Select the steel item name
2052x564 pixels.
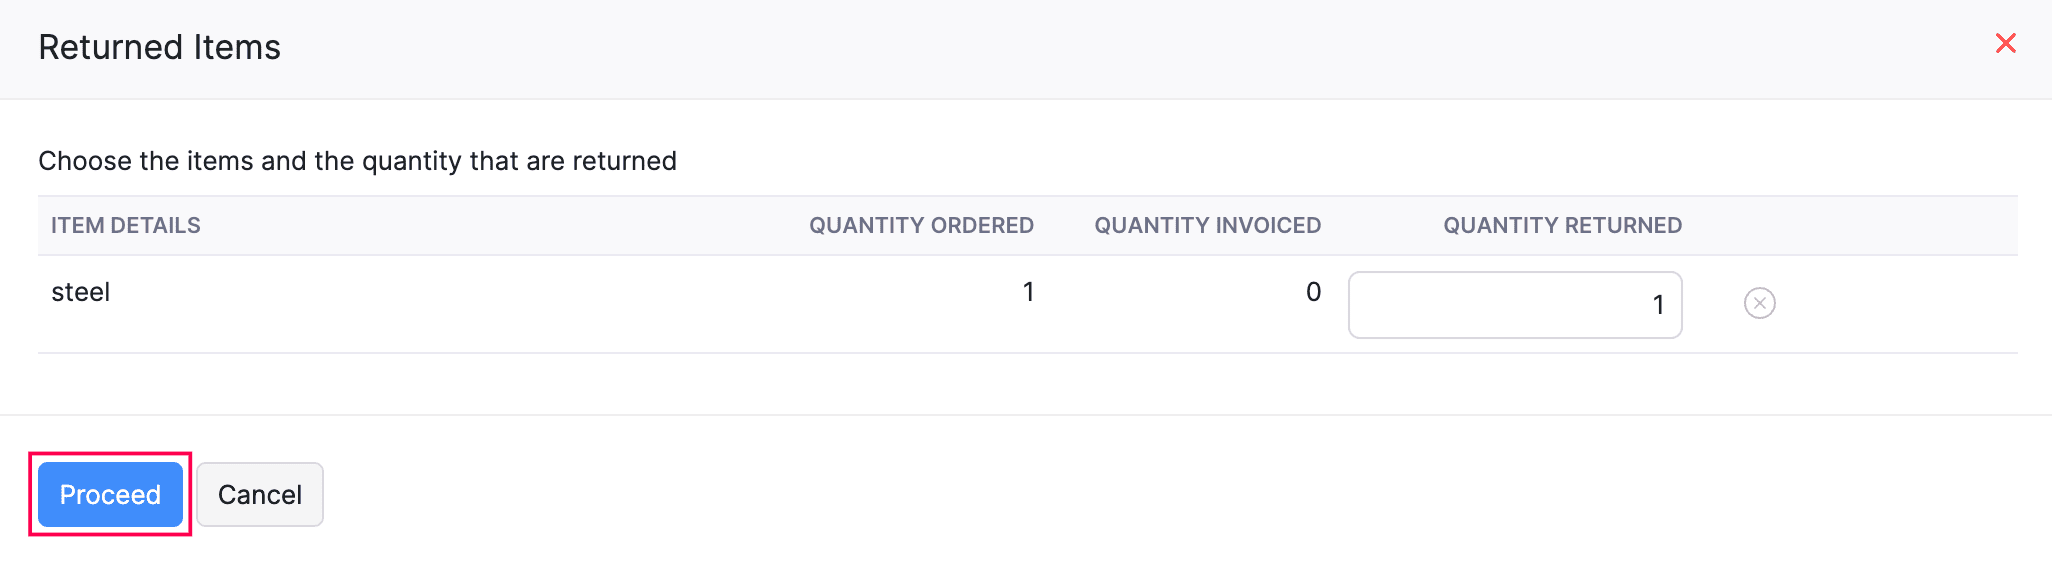81,292
